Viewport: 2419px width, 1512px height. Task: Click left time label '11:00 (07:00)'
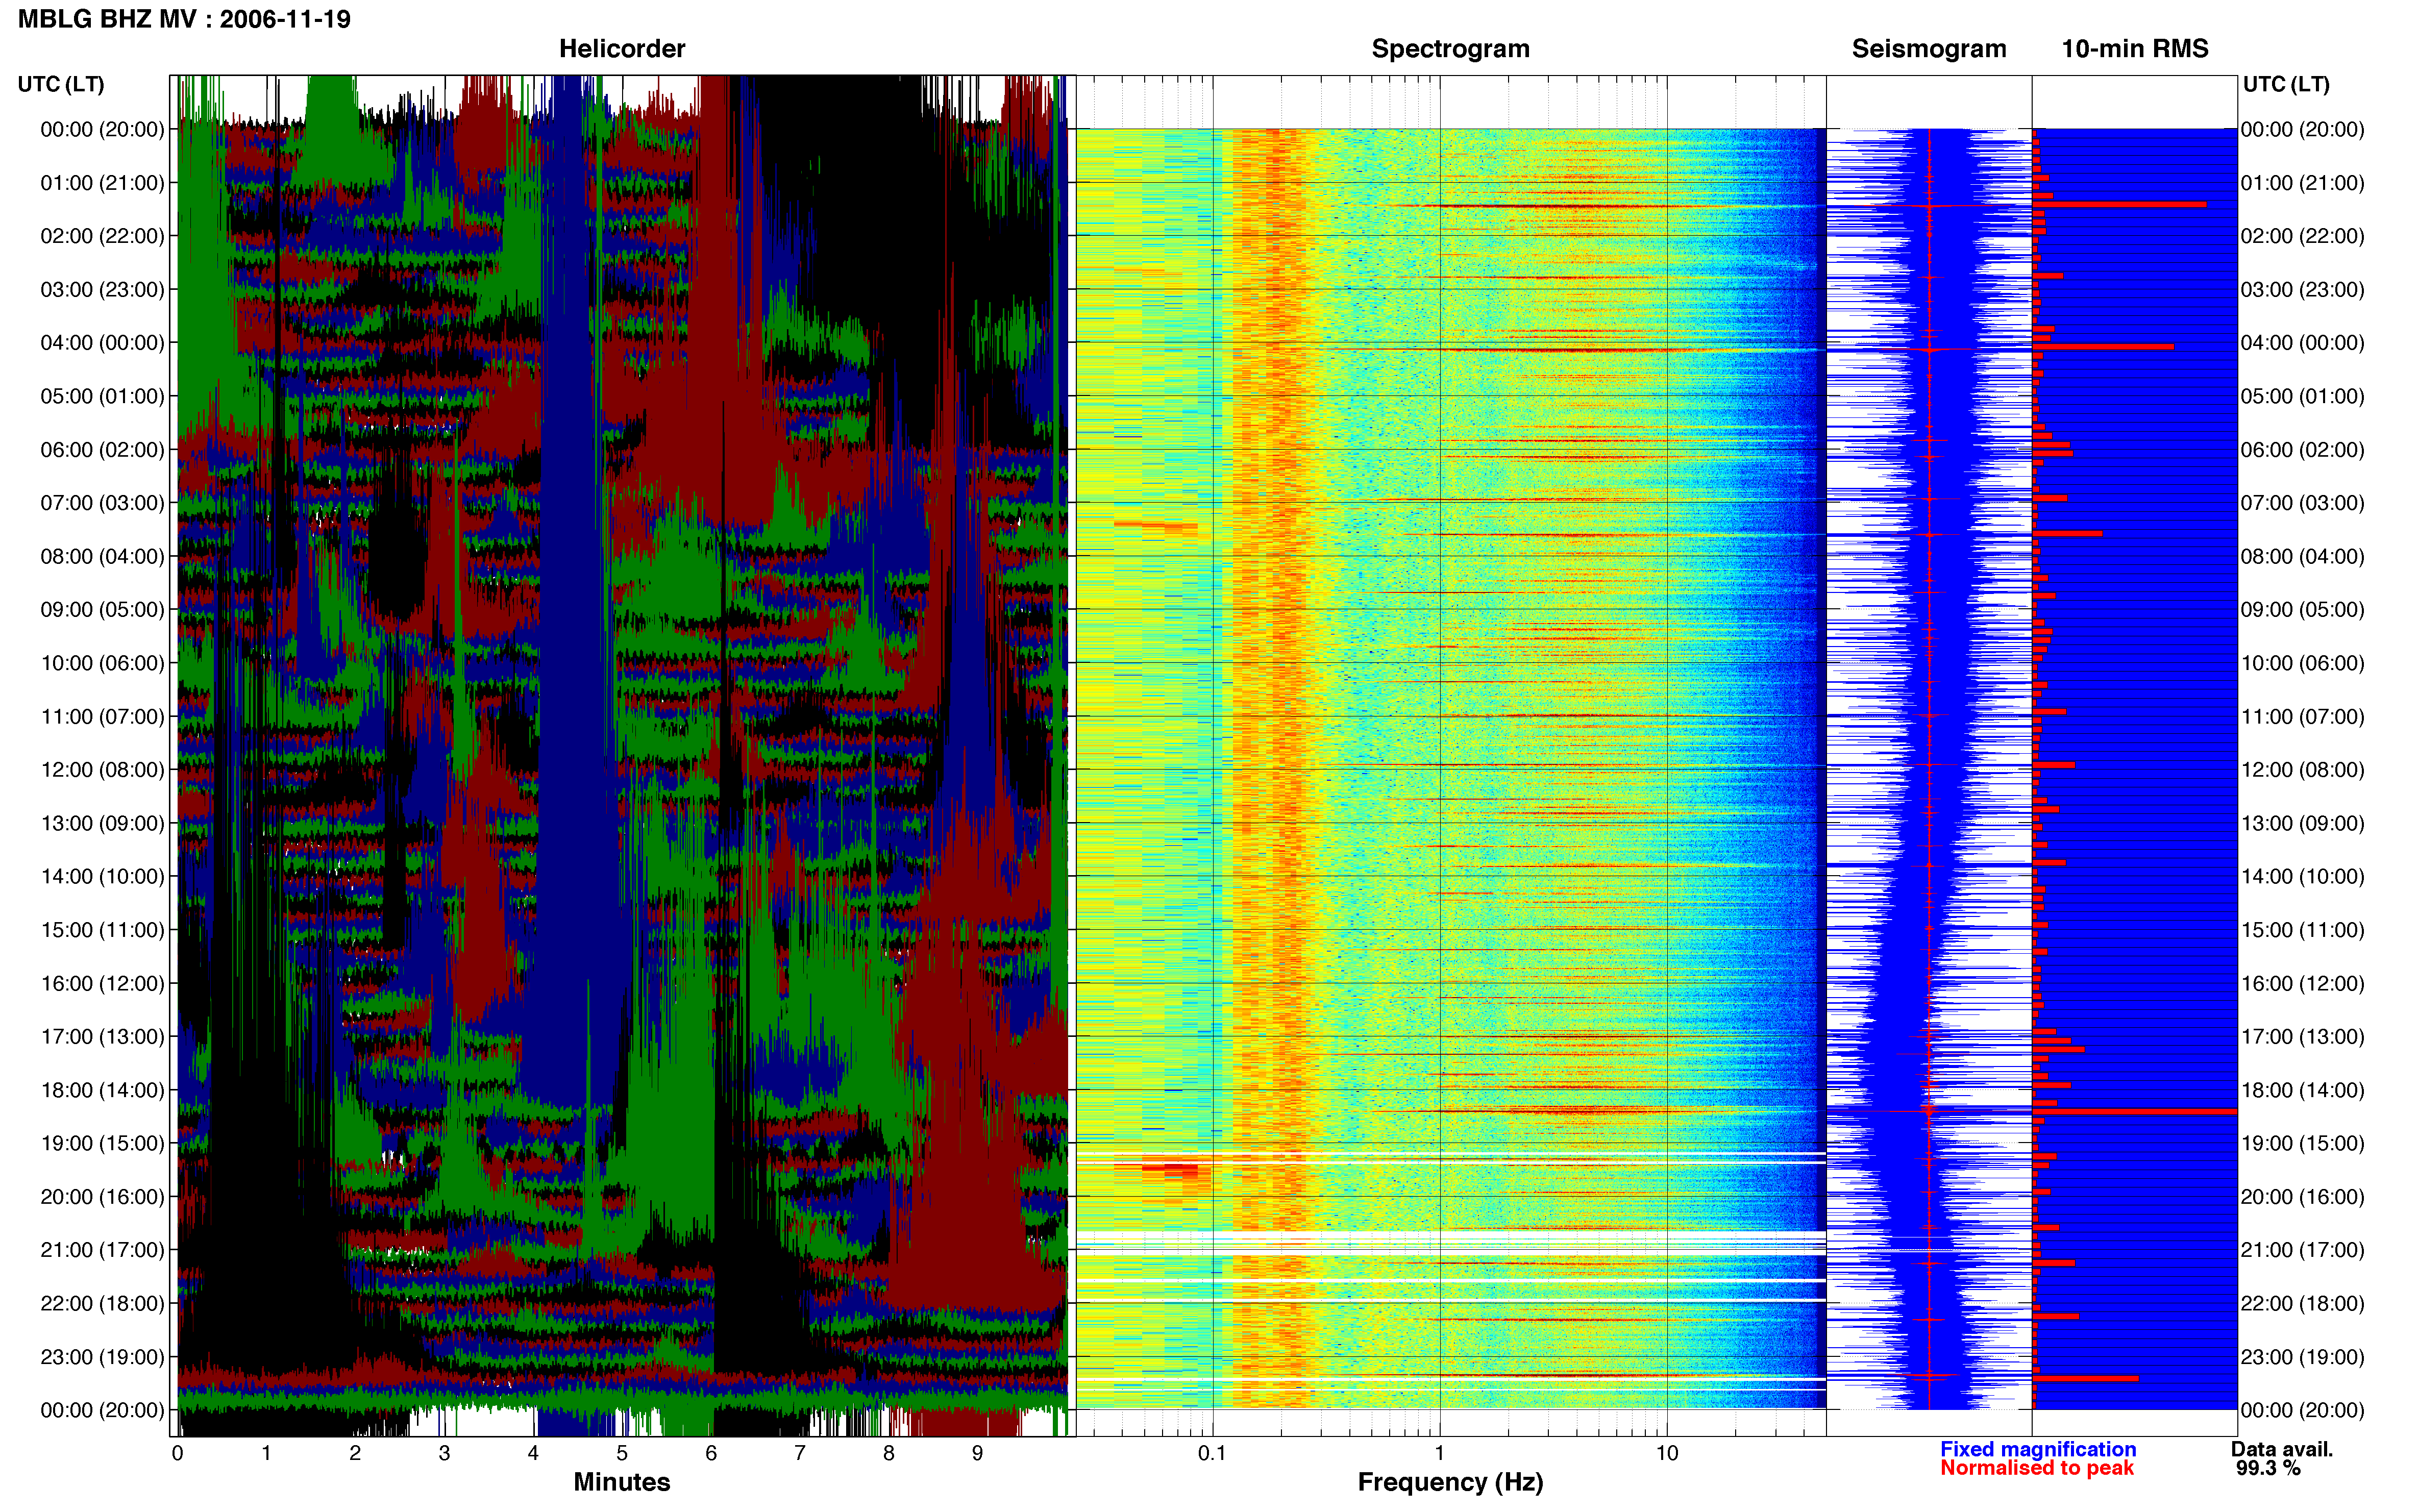[x=102, y=717]
